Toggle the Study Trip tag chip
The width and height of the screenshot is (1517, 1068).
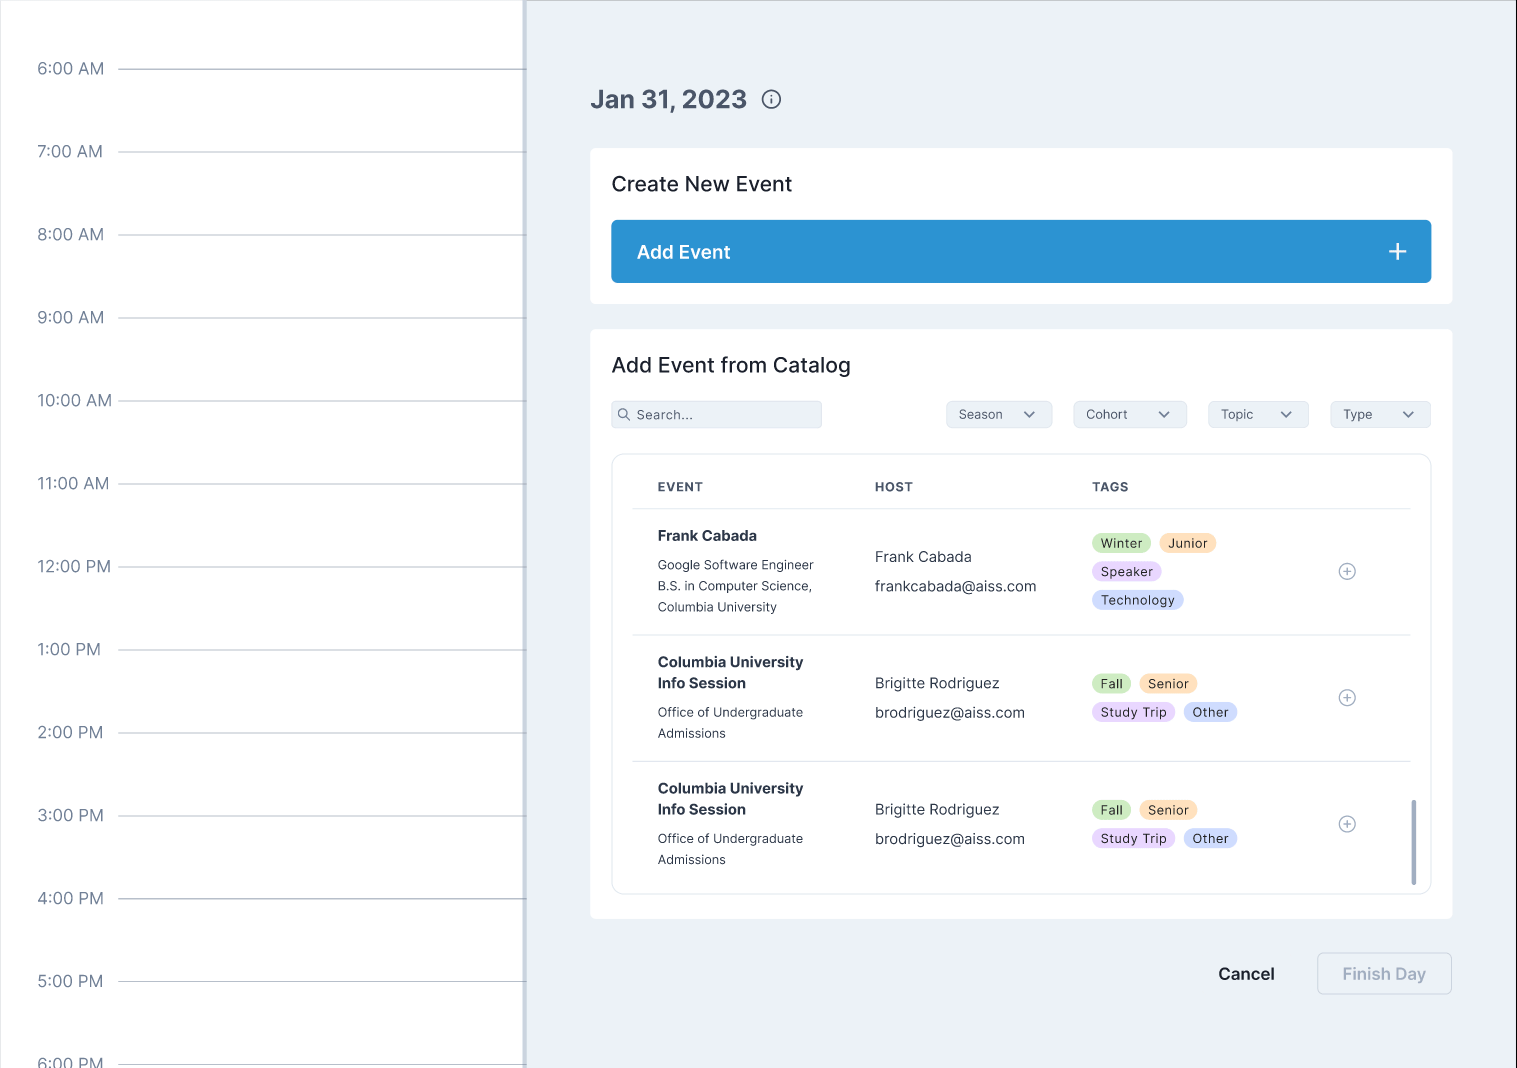(1133, 712)
